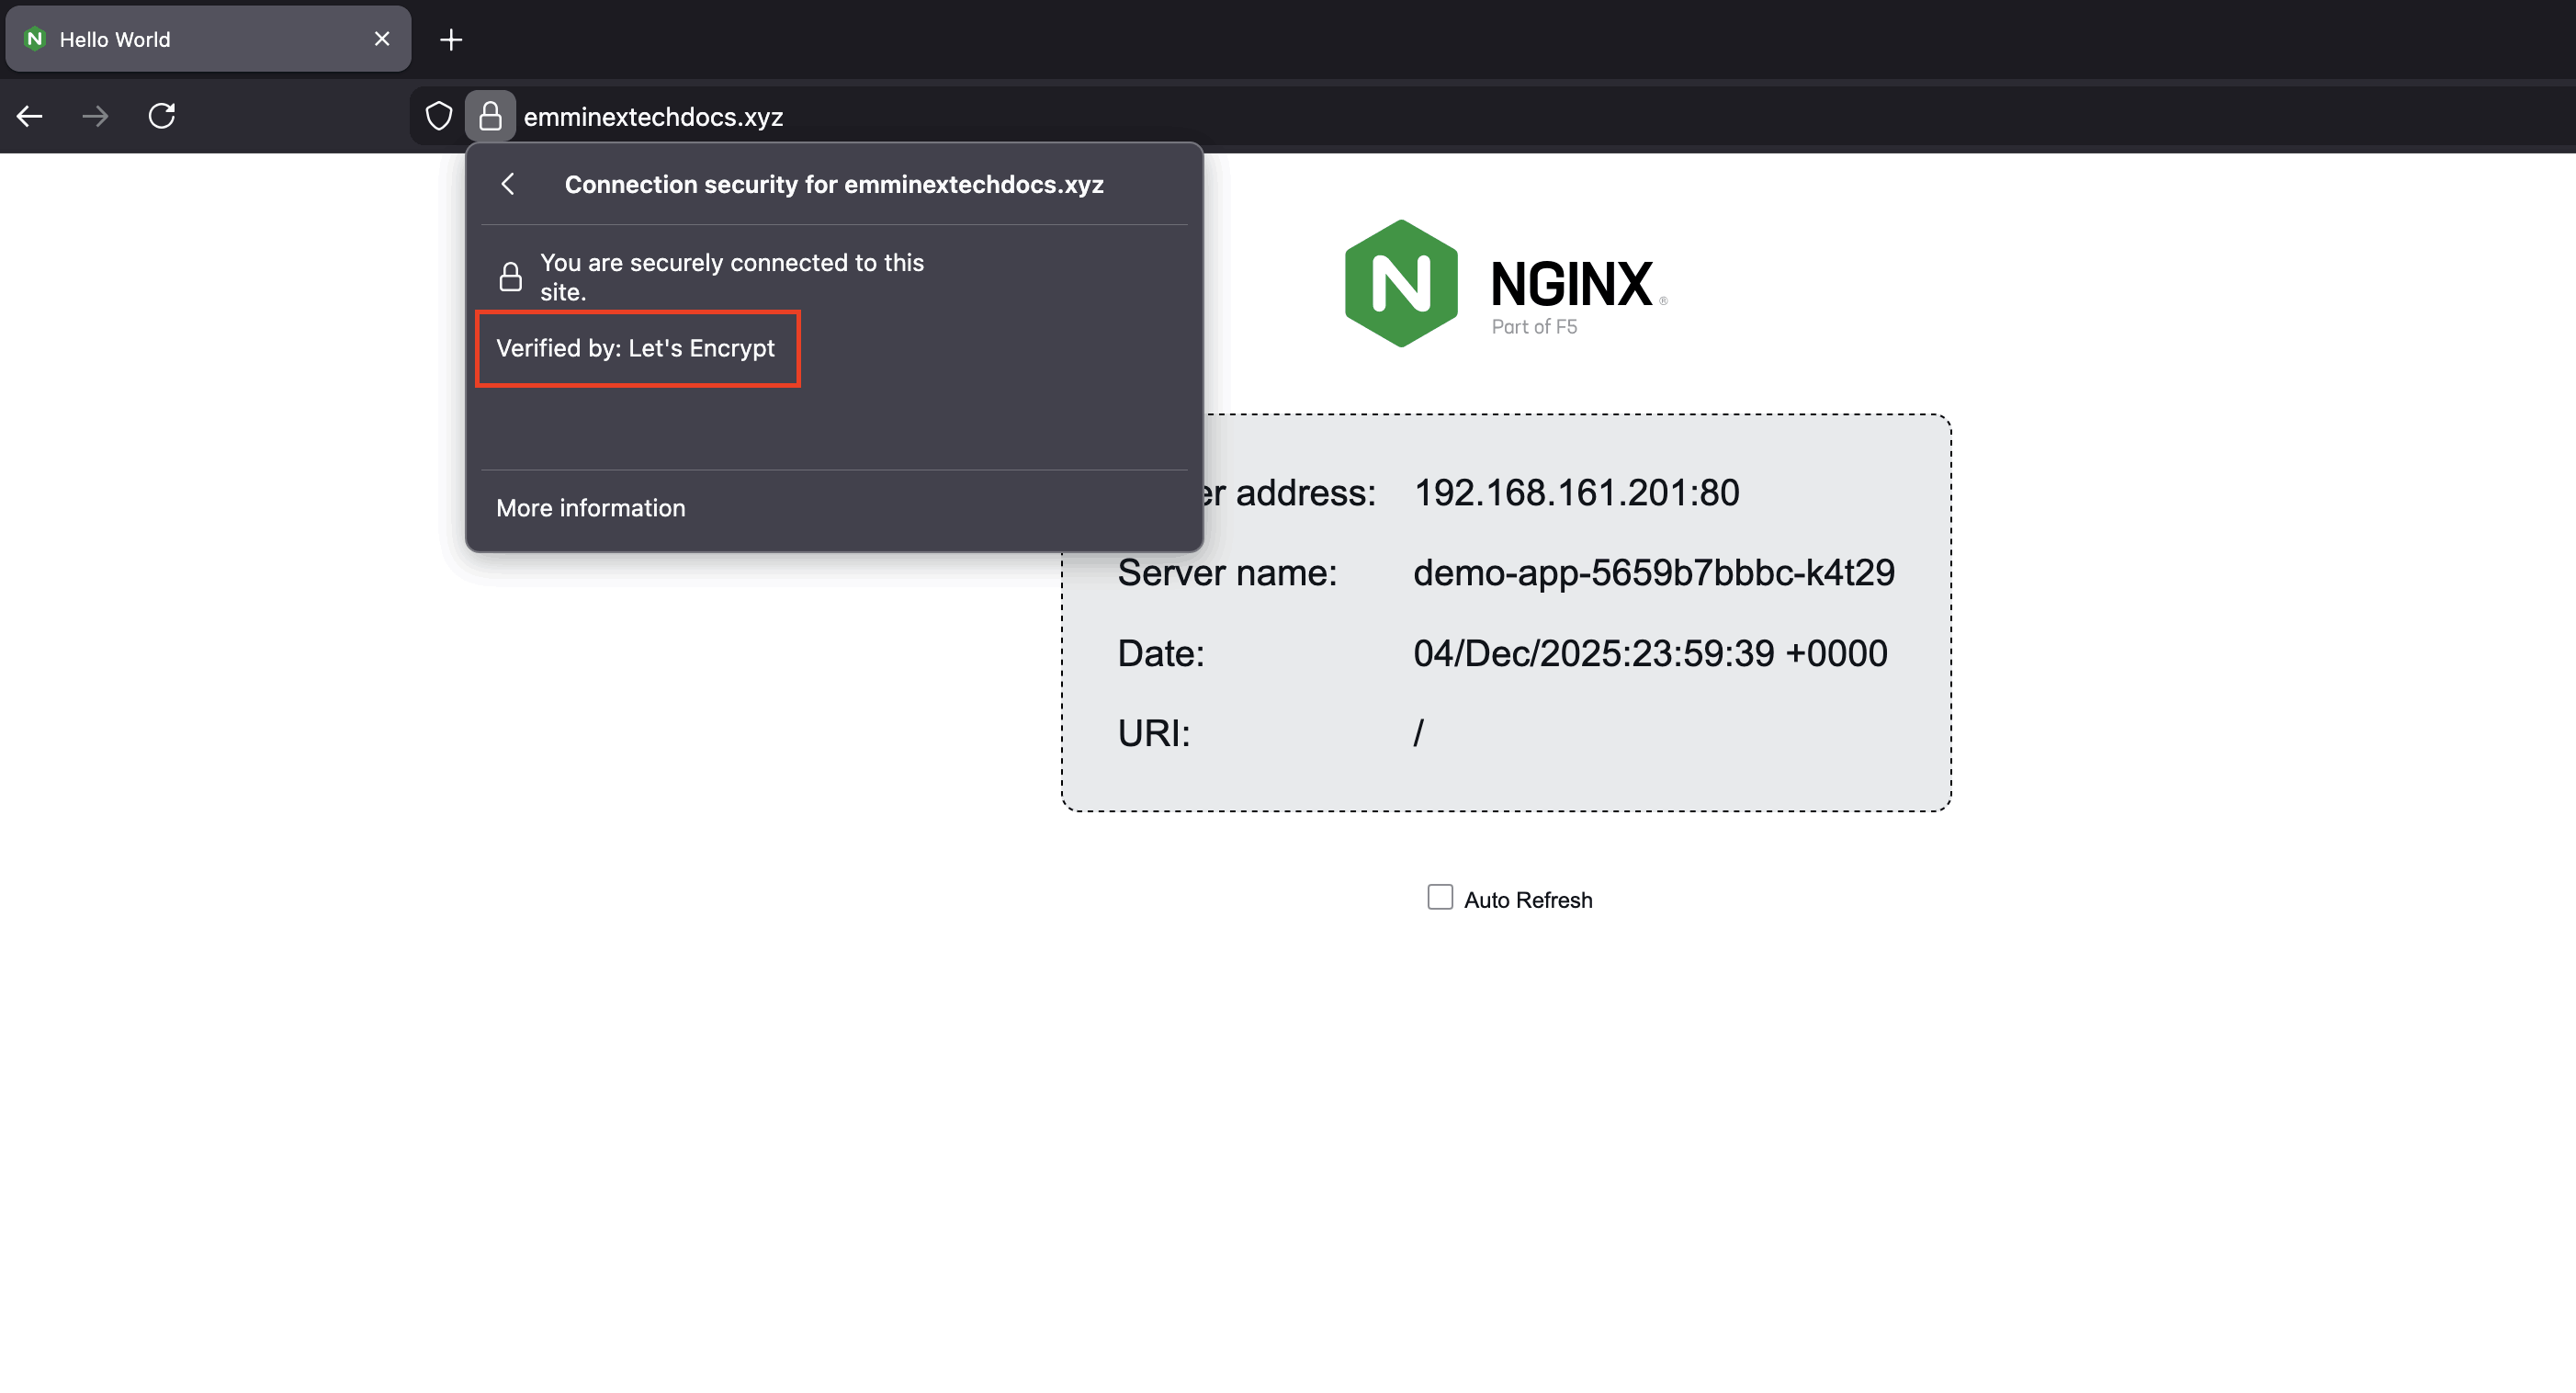This screenshot has width=2576, height=1393.
Task: Open More information about connection
Action: coord(591,508)
